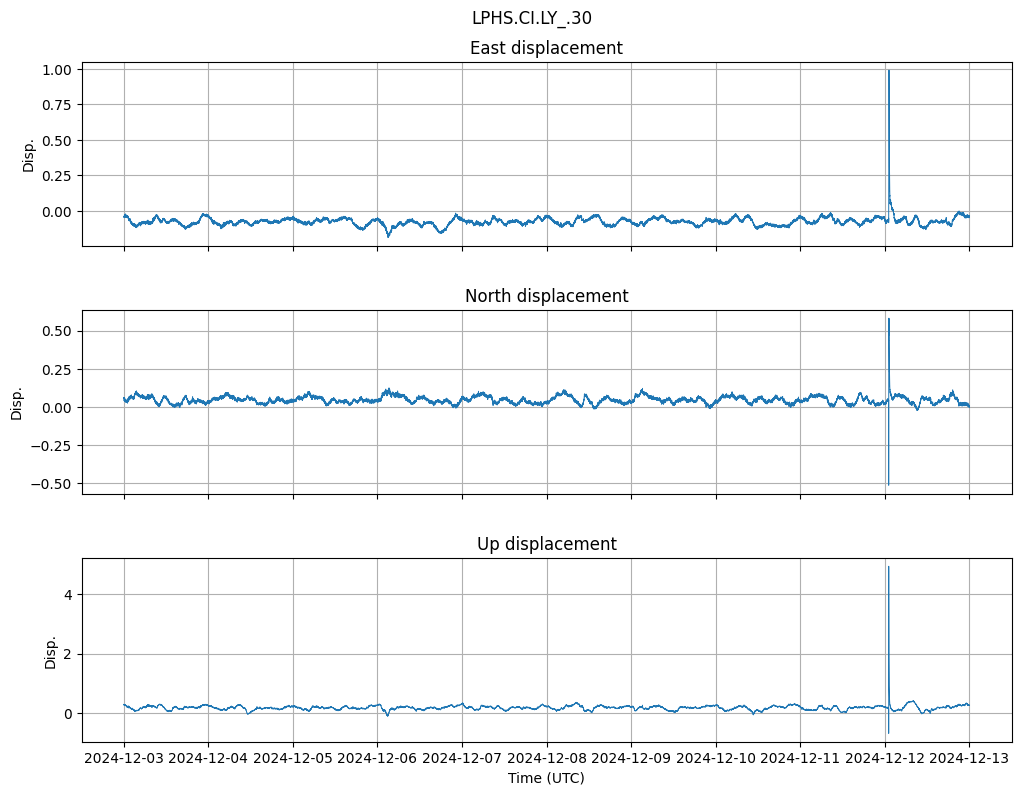Screen dimensions: 1021x795
Task: Select the 2024-12-06 date tick label
Action: pos(377,759)
